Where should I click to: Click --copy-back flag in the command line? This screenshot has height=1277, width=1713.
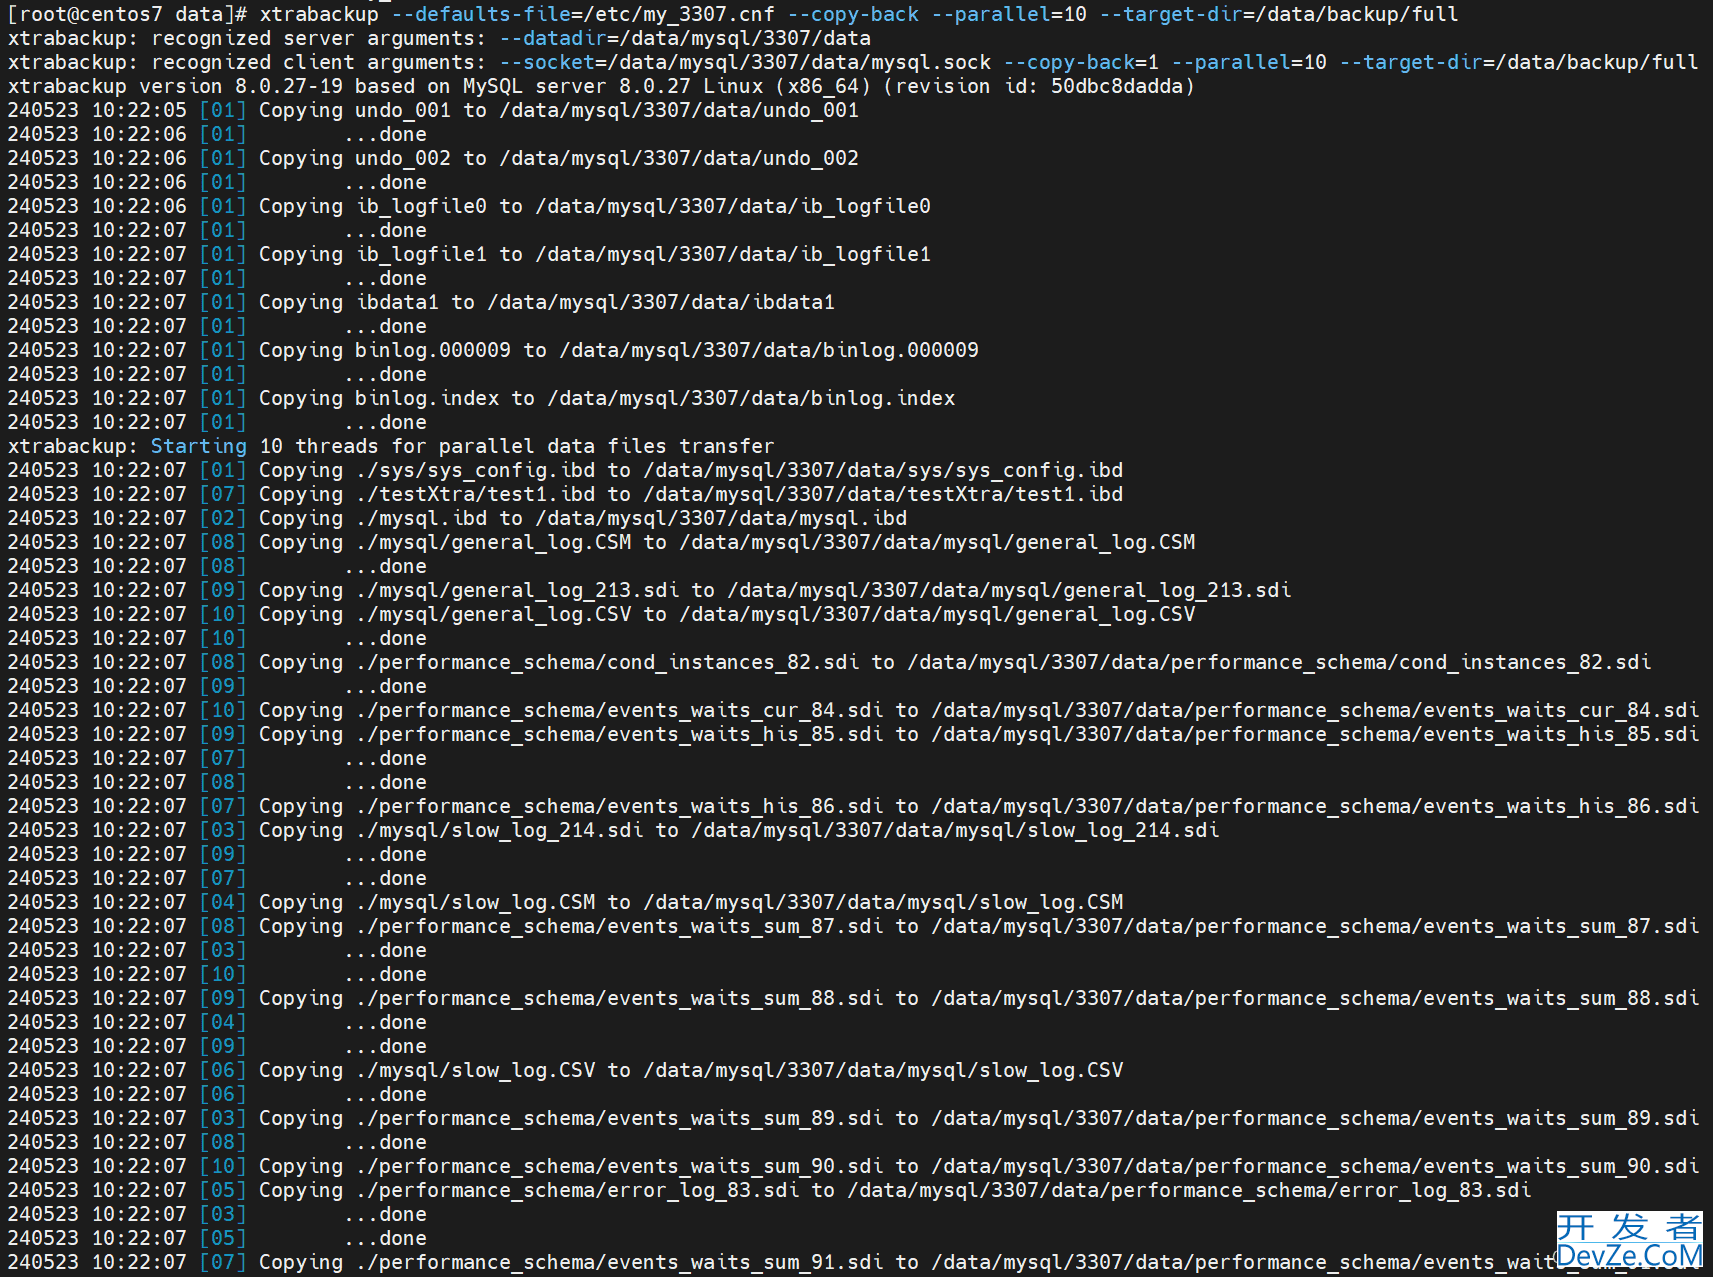(853, 14)
